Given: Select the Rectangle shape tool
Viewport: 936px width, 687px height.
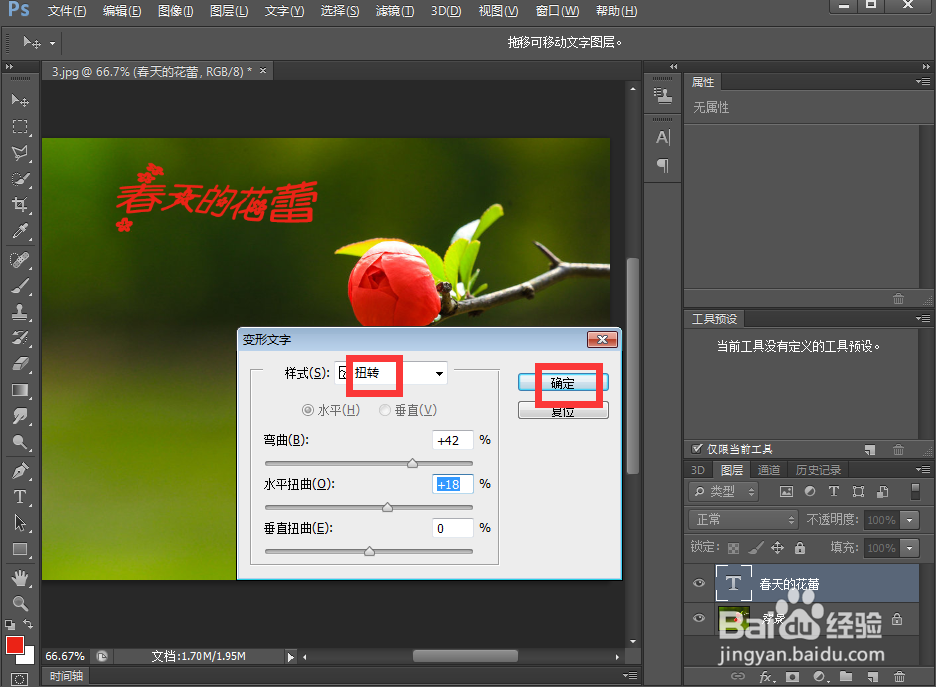Looking at the screenshot, I should (x=20, y=549).
